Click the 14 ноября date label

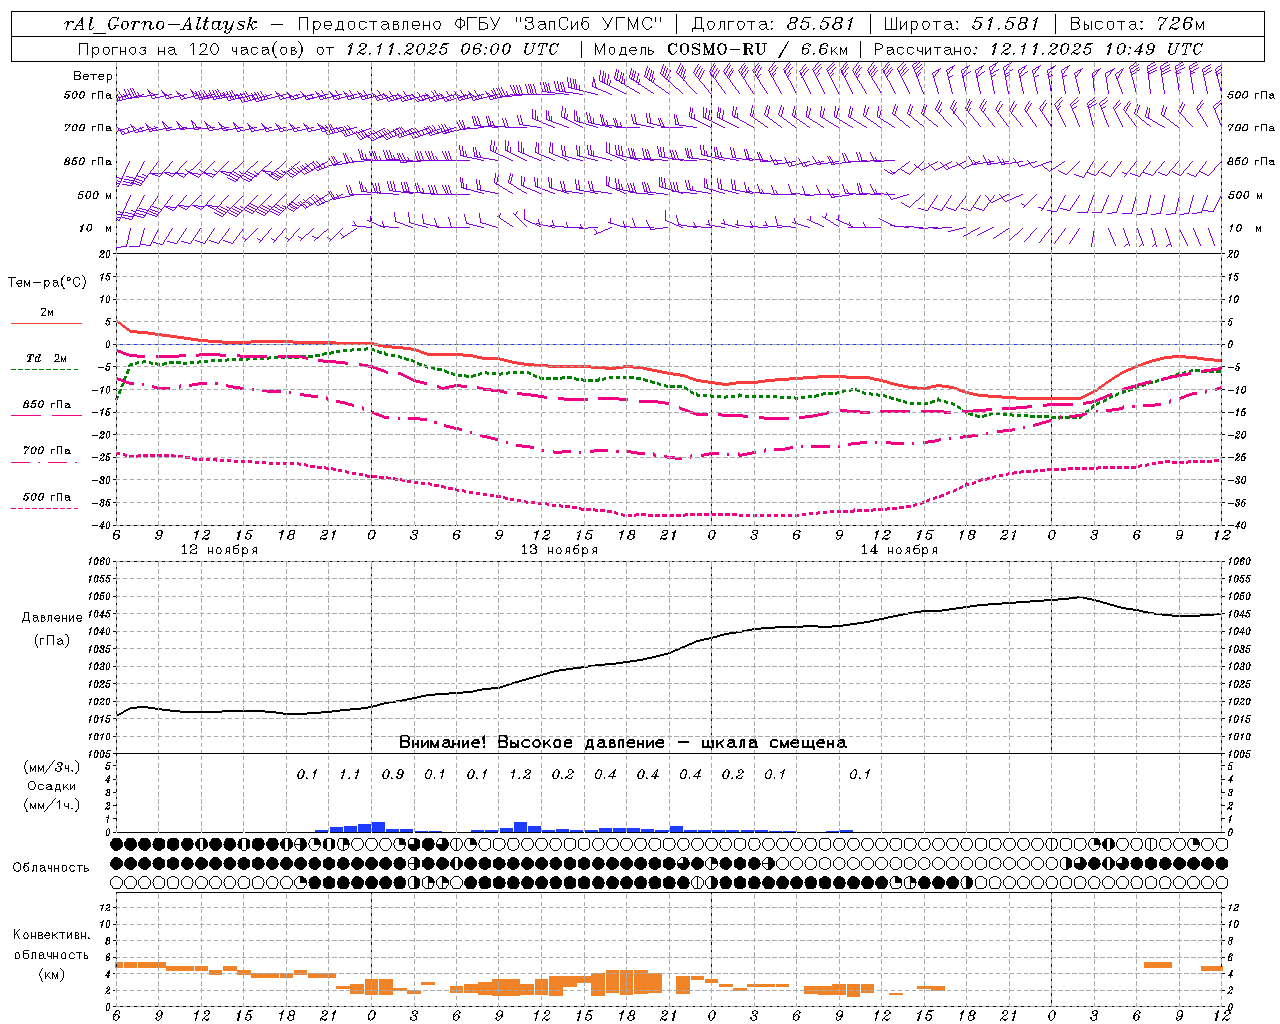pyautogui.click(x=899, y=550)
